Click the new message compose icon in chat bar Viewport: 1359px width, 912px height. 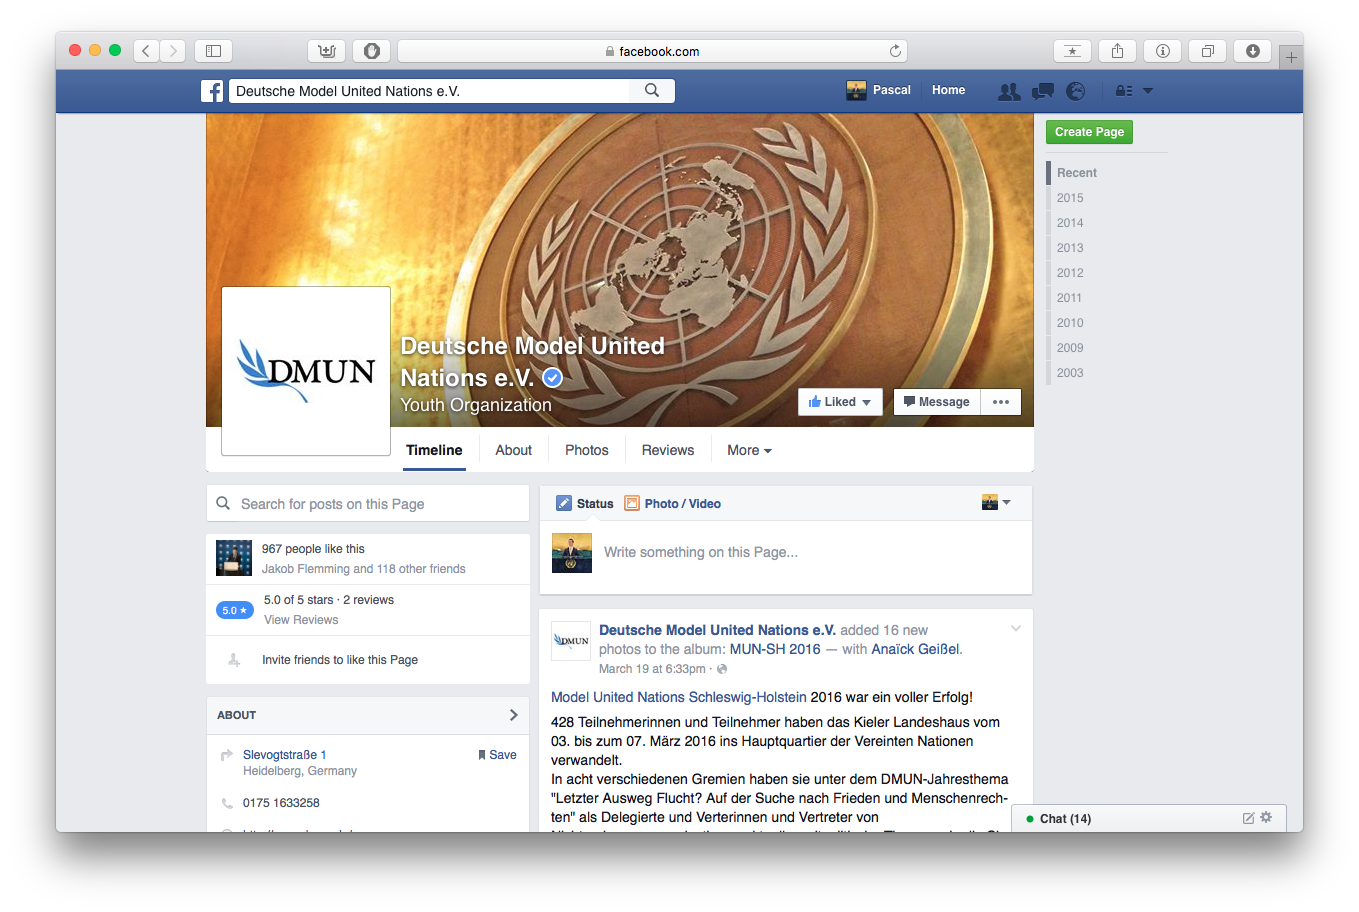[1248, 818]
